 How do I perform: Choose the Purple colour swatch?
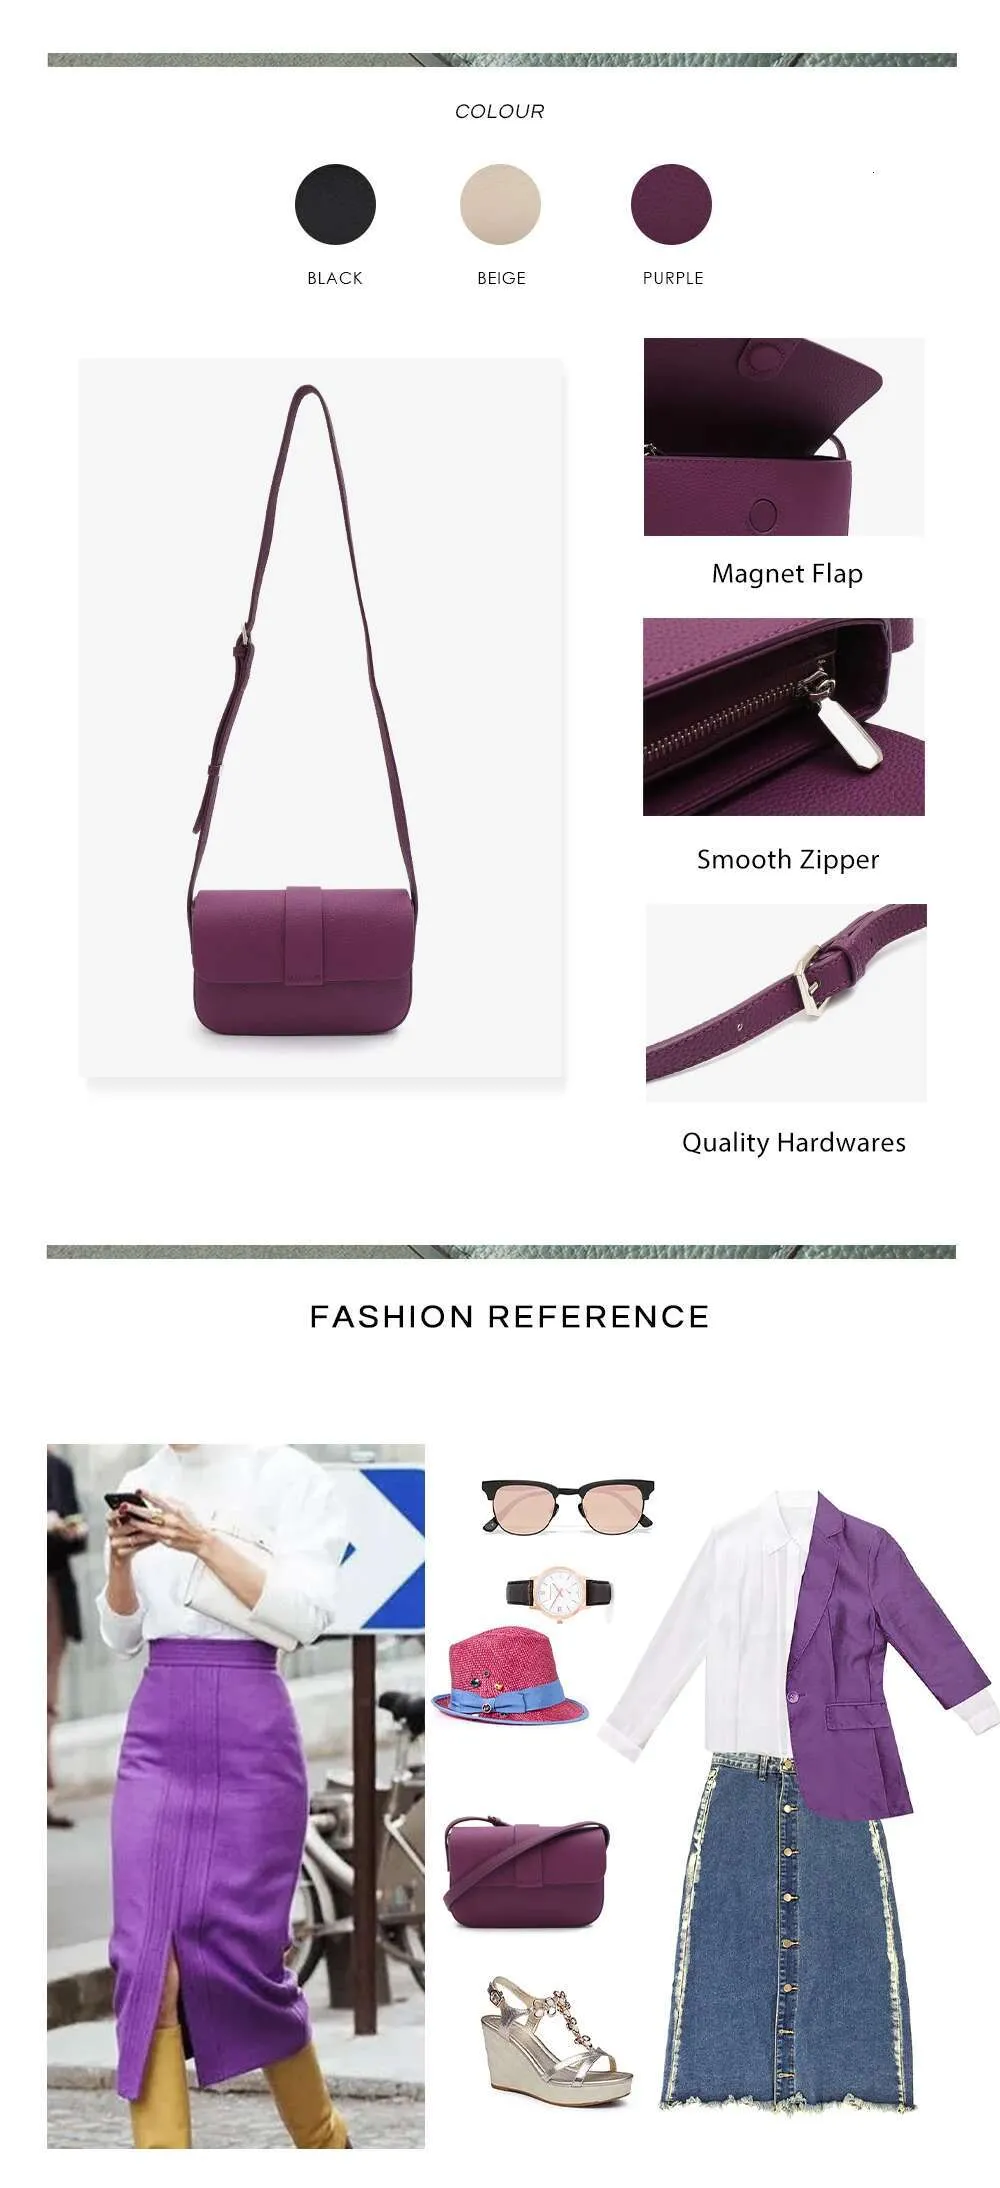(671, 204)
